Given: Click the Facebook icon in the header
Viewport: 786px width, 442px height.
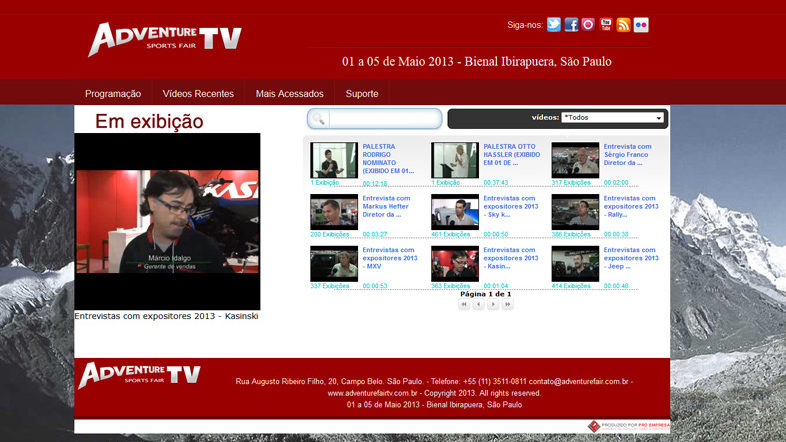Looking at the screenshot, I should click(x=571, y=25).
